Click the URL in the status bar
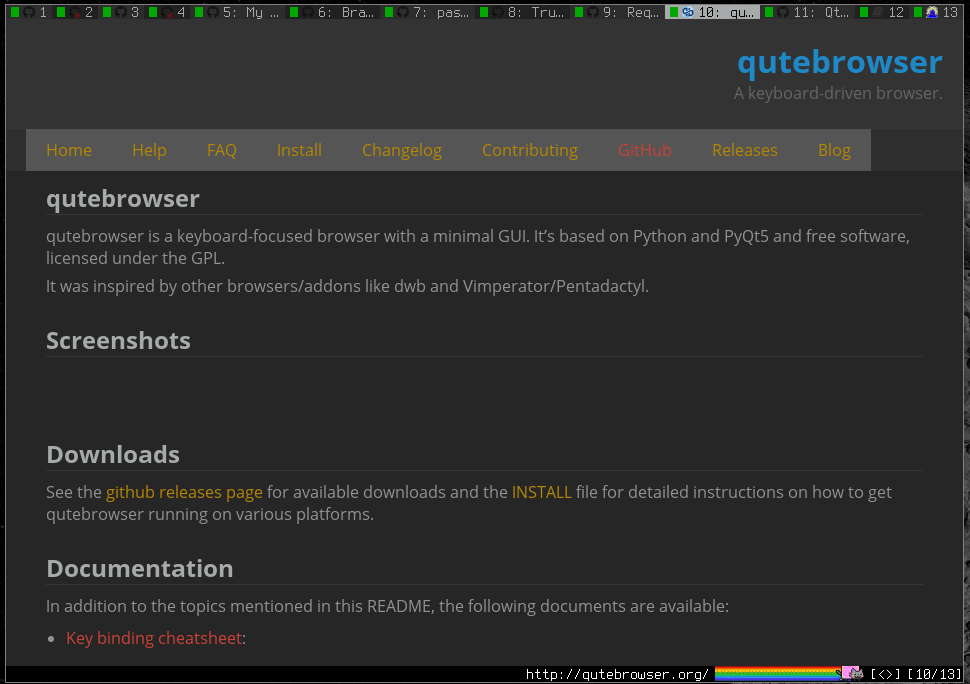 tap(617, 675)
